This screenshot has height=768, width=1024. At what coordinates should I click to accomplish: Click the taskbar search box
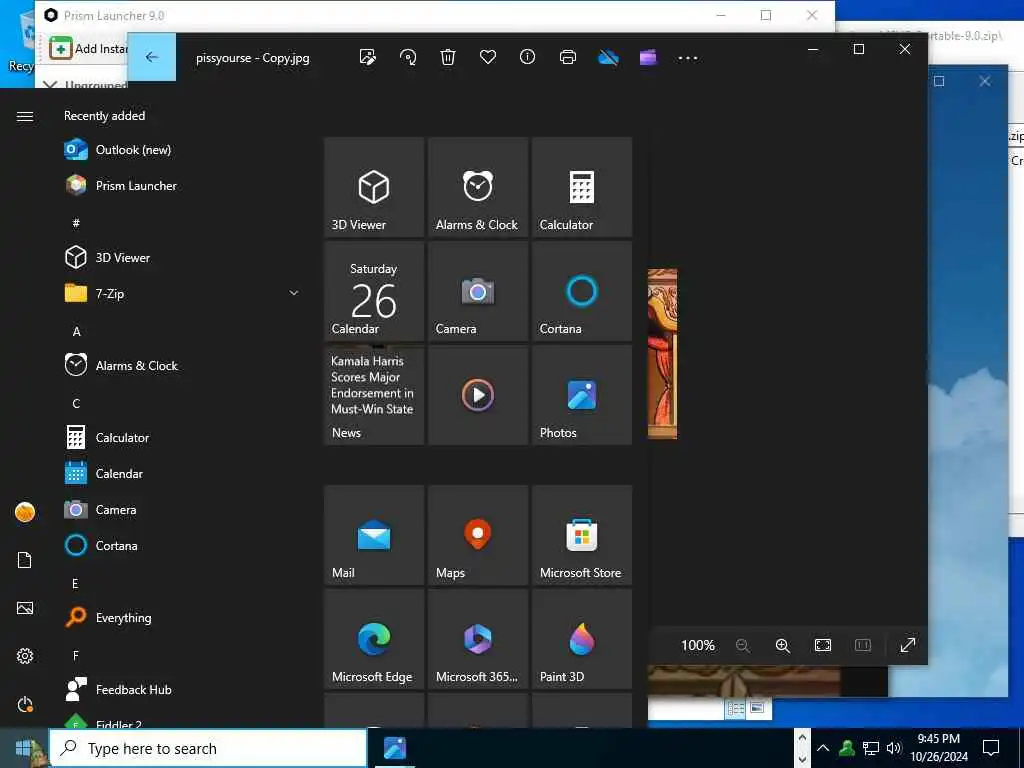(208, 748)
